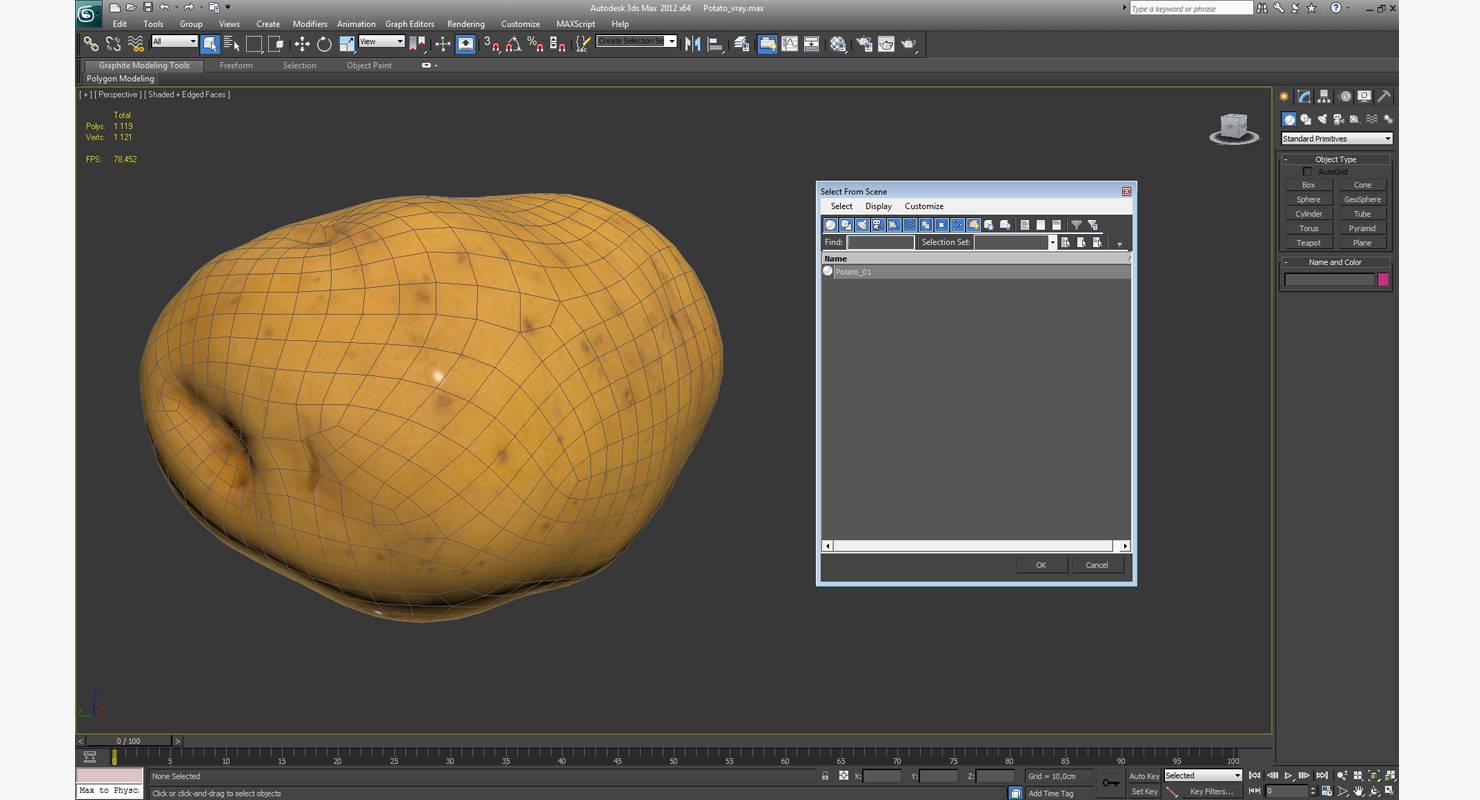Click the Key Filters button
This screenshot has width=1480, height=800.
(x=1211, y=792)
